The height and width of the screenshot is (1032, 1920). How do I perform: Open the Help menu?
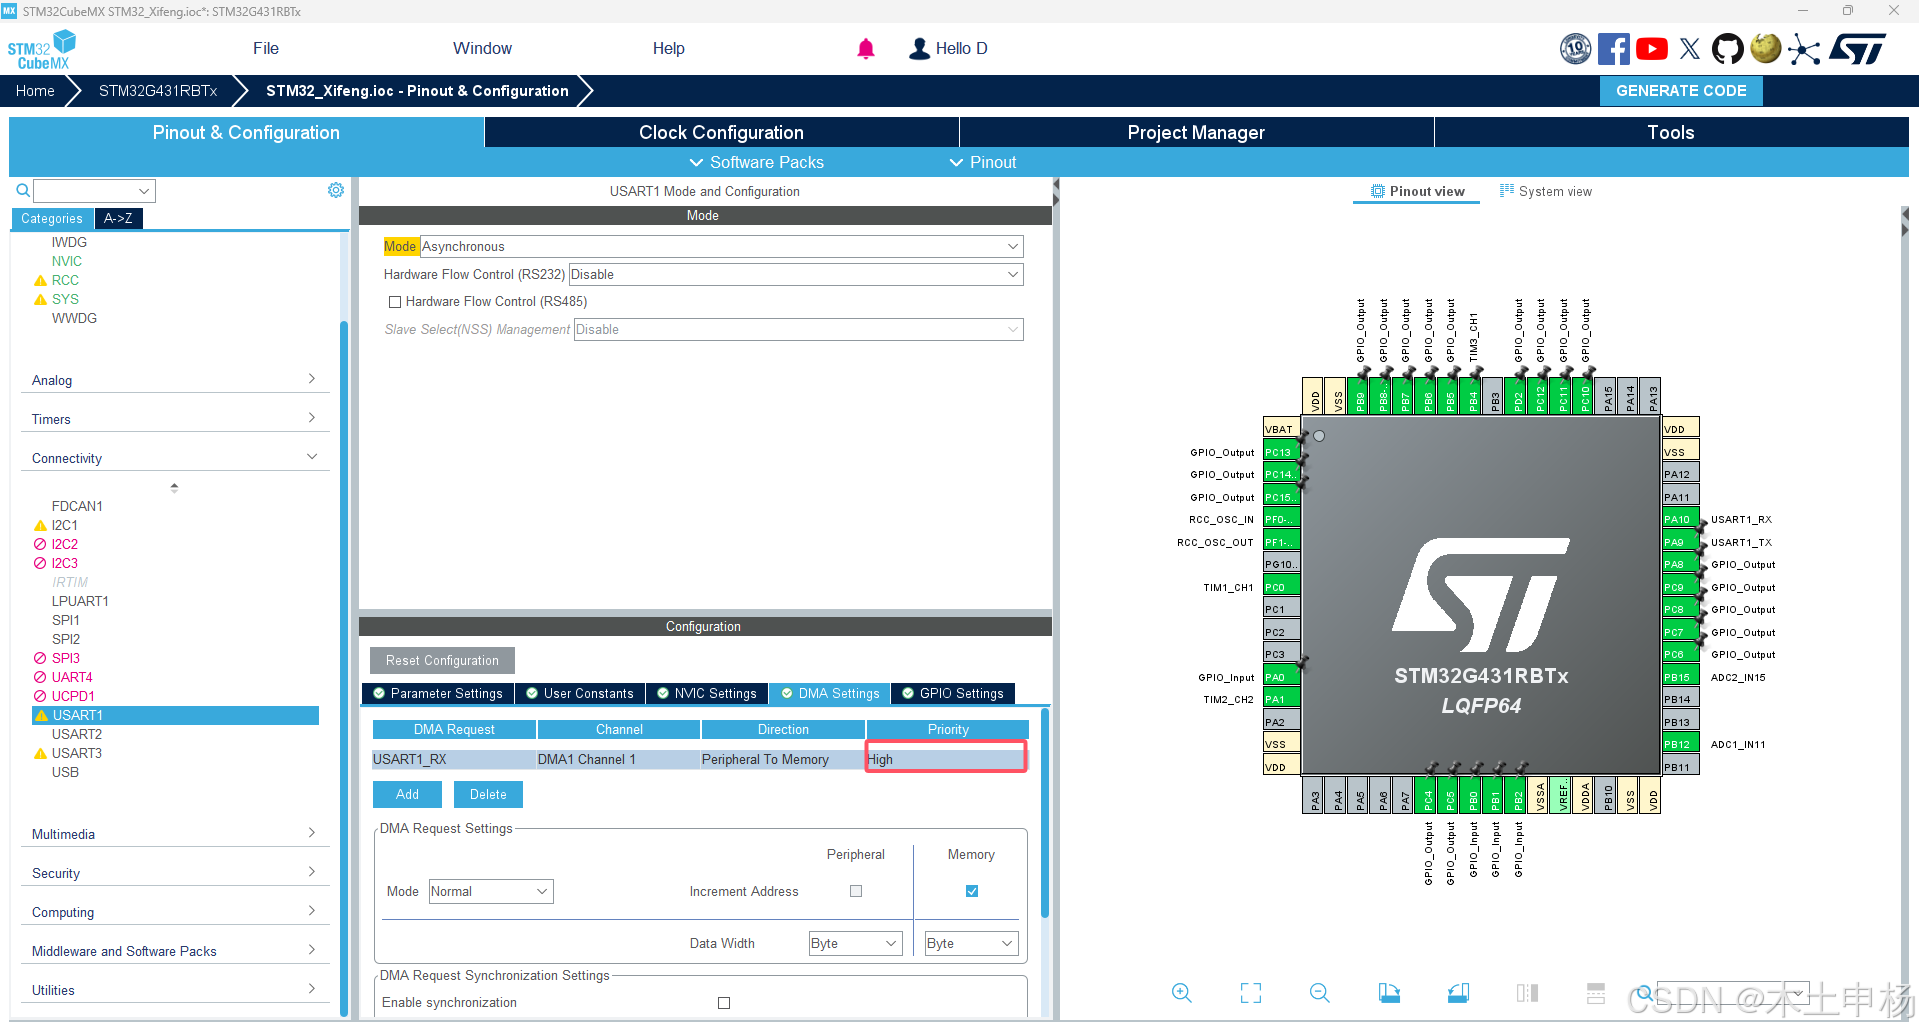668,49
